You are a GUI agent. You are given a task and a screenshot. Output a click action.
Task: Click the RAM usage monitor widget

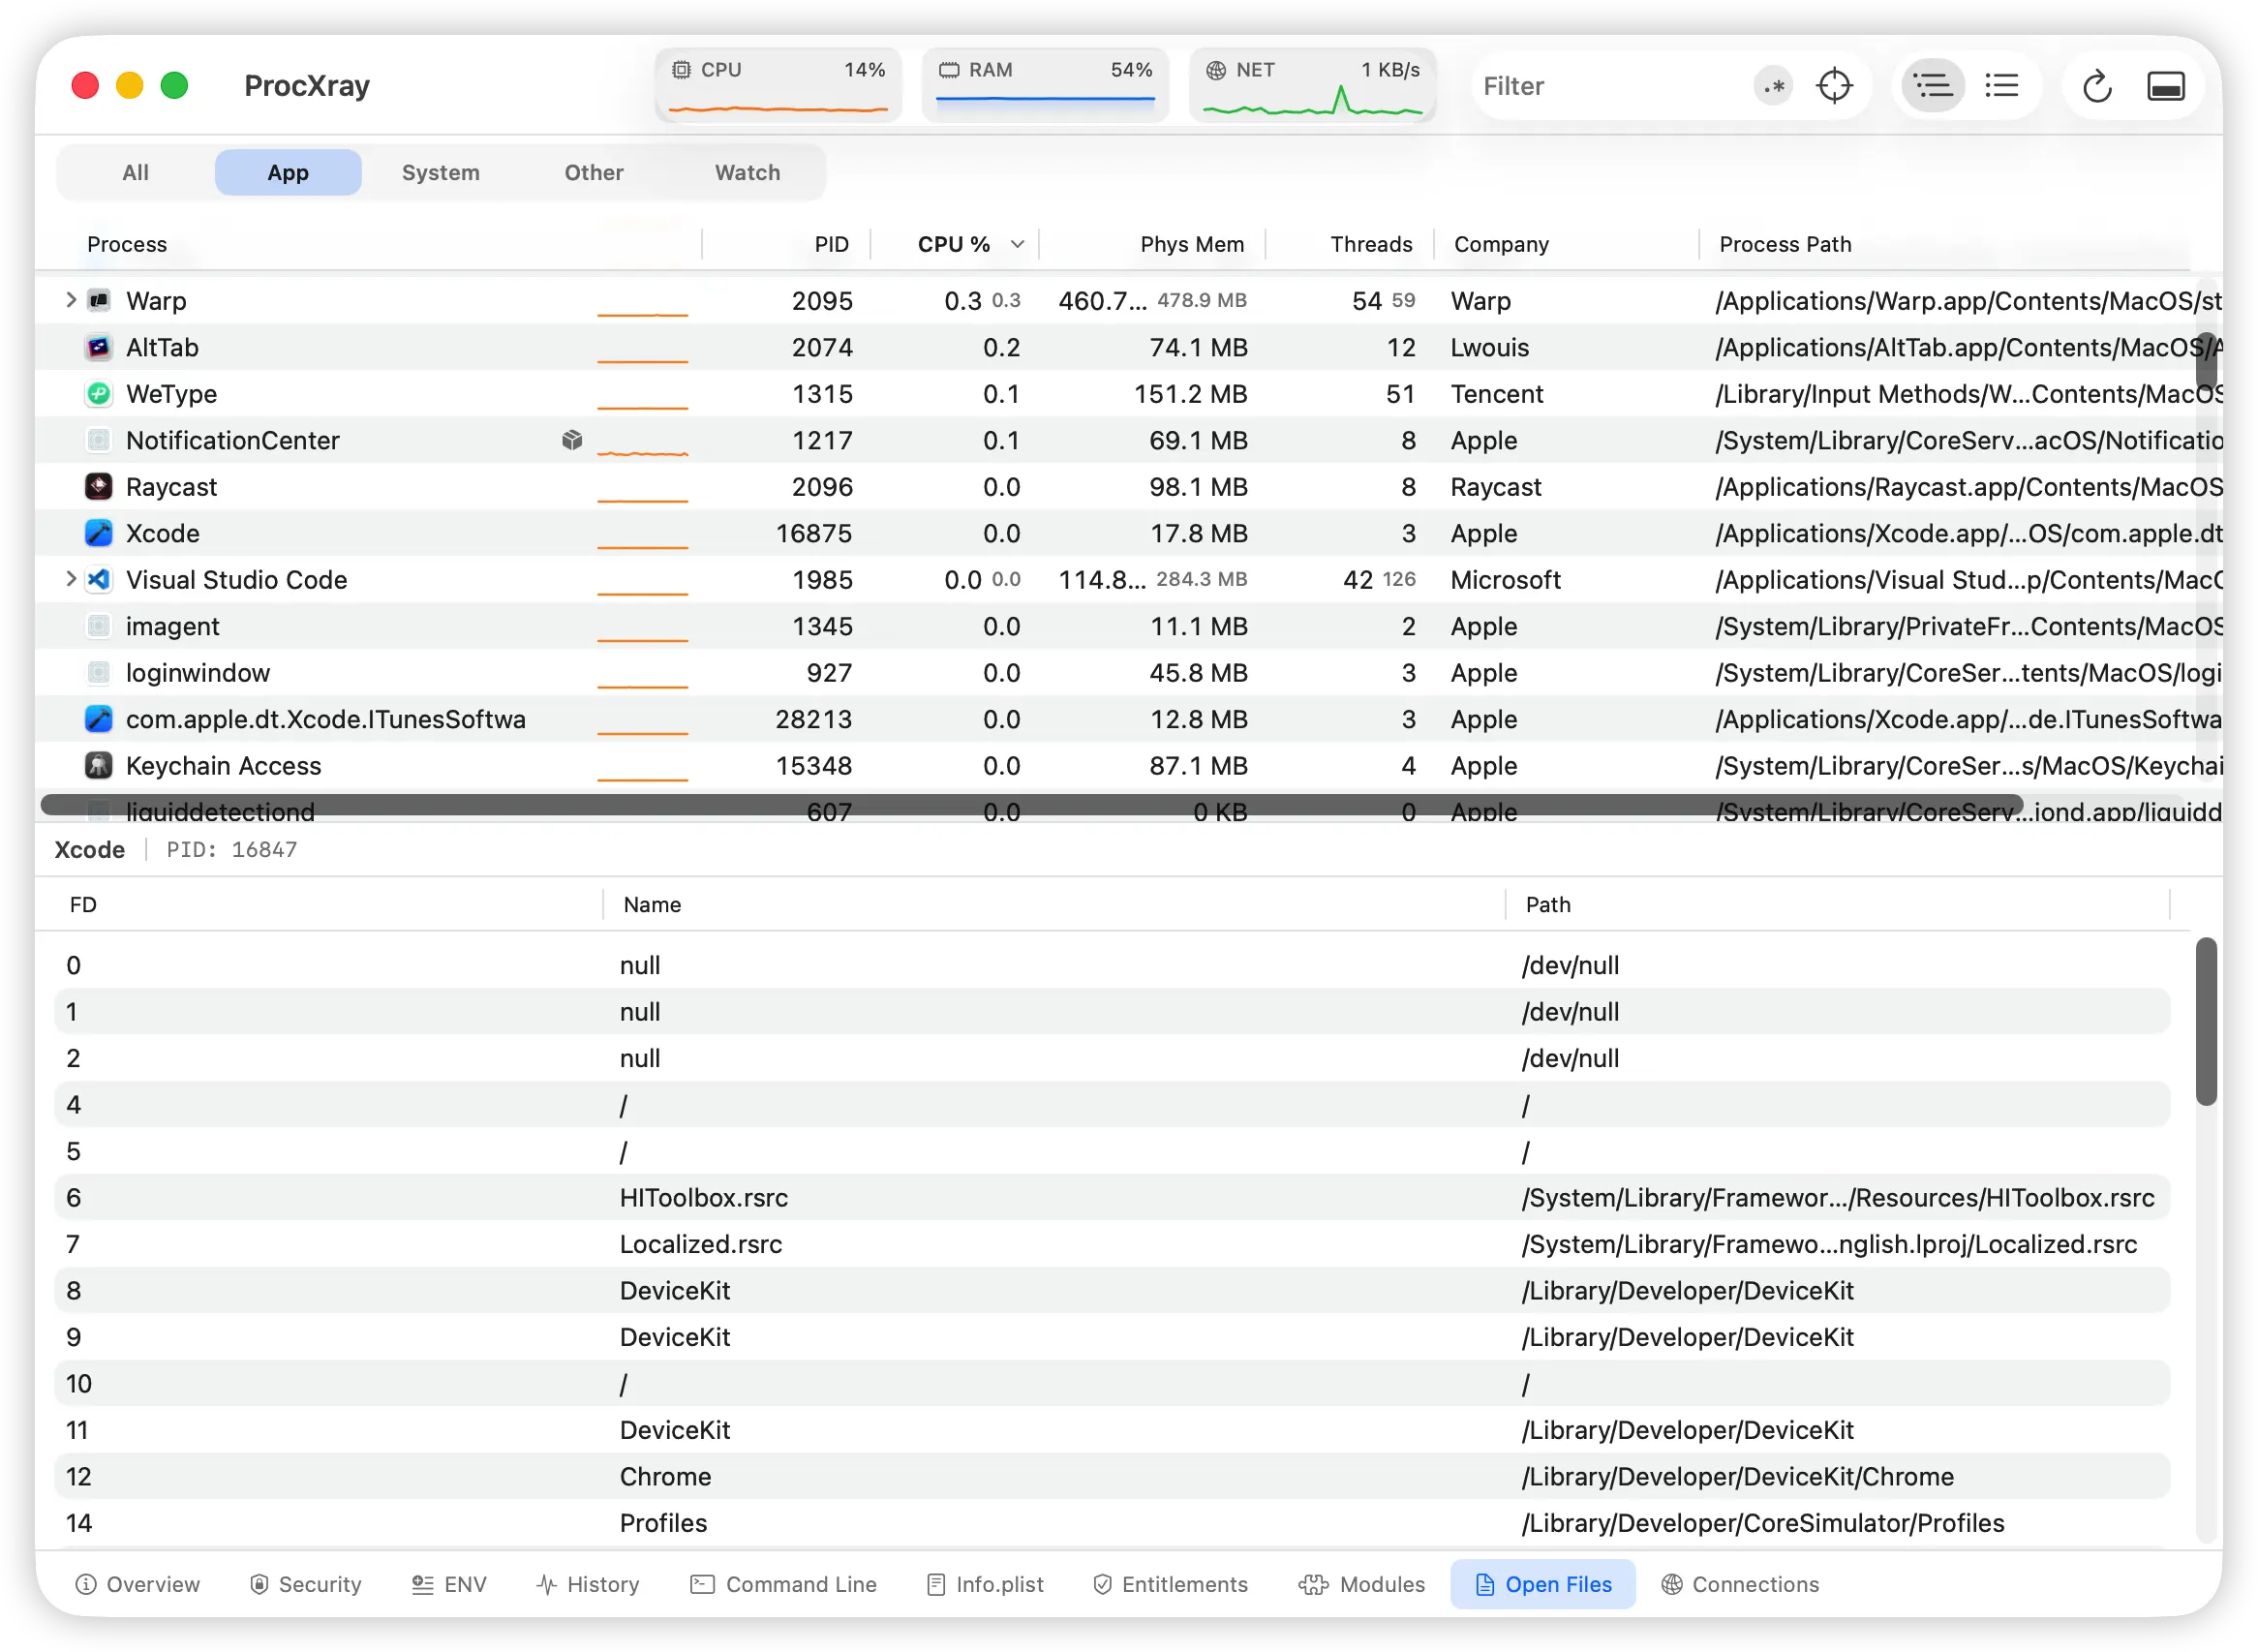pos(1045,84)
